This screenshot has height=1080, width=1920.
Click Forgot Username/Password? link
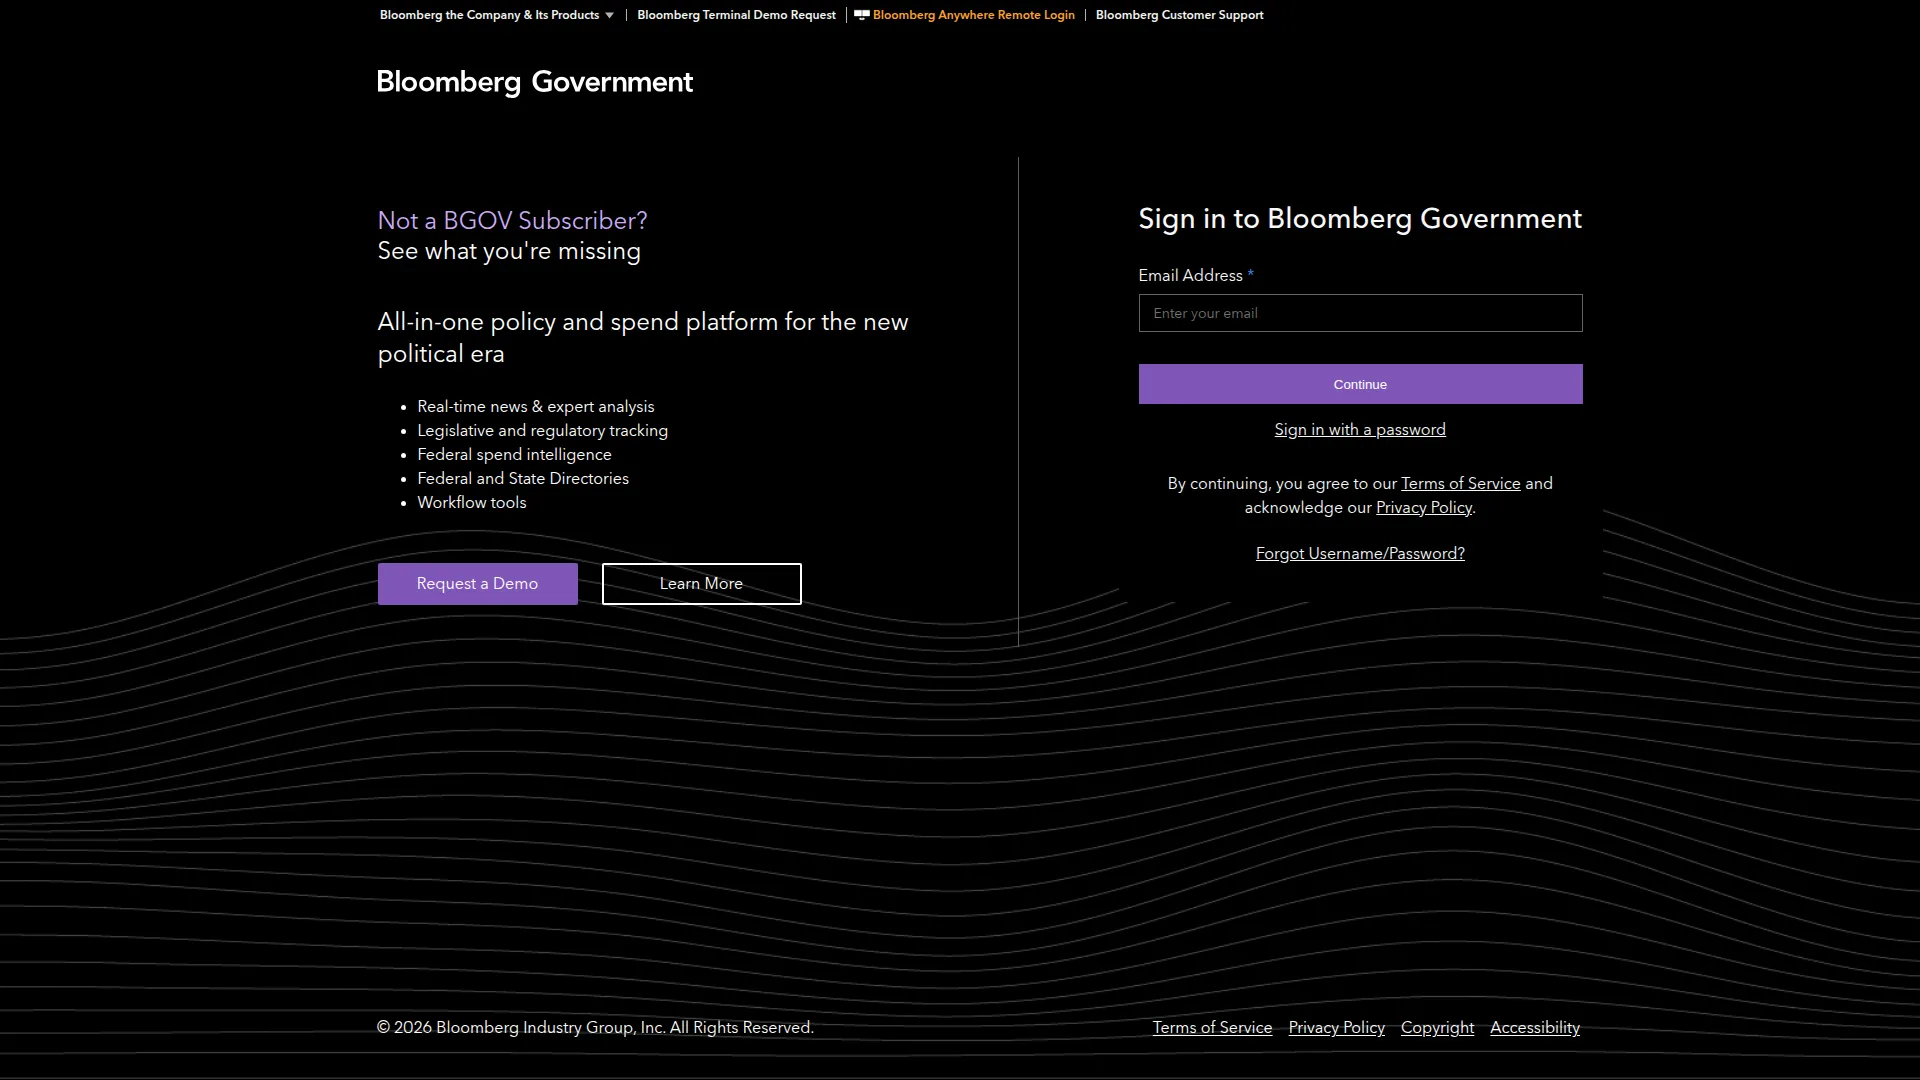pos(1360,554)
